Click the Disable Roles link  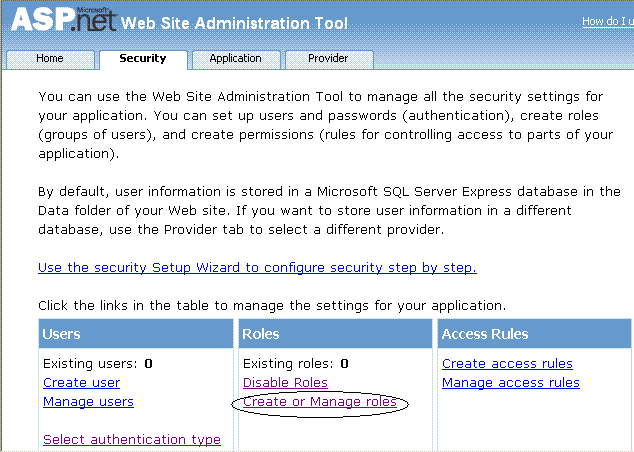point(285,383)
